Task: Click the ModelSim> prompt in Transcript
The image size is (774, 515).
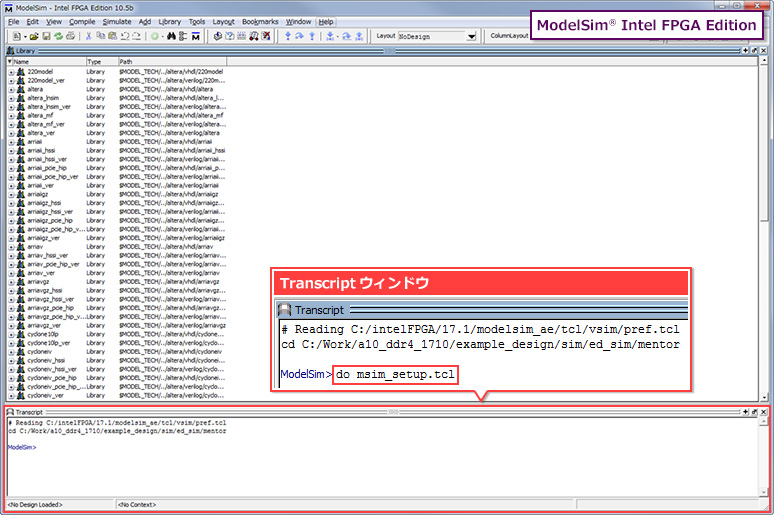Action: tap(22, 447)
